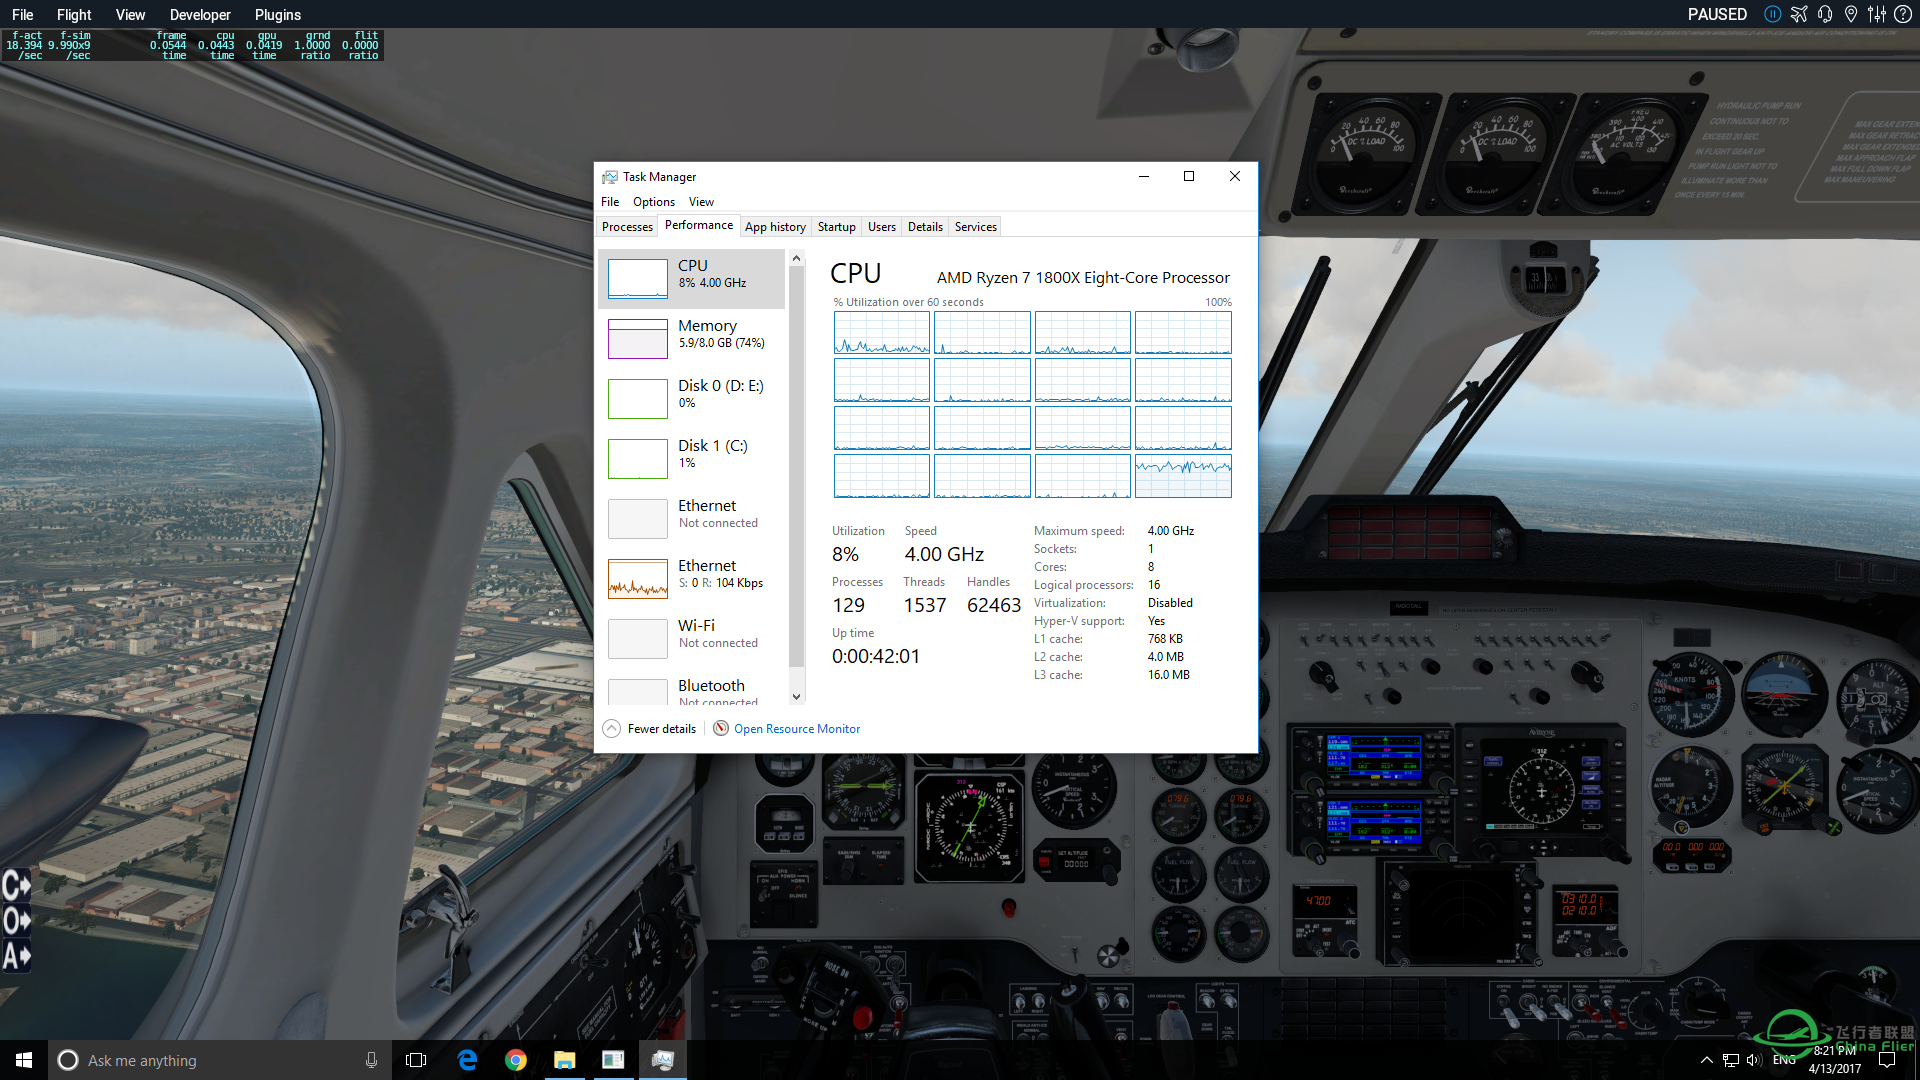Click the C arrow icon on left edge
Image resolution: width=1920 pixels, height=1080 pixels.
pyautogui.click(x=16, y=886)
